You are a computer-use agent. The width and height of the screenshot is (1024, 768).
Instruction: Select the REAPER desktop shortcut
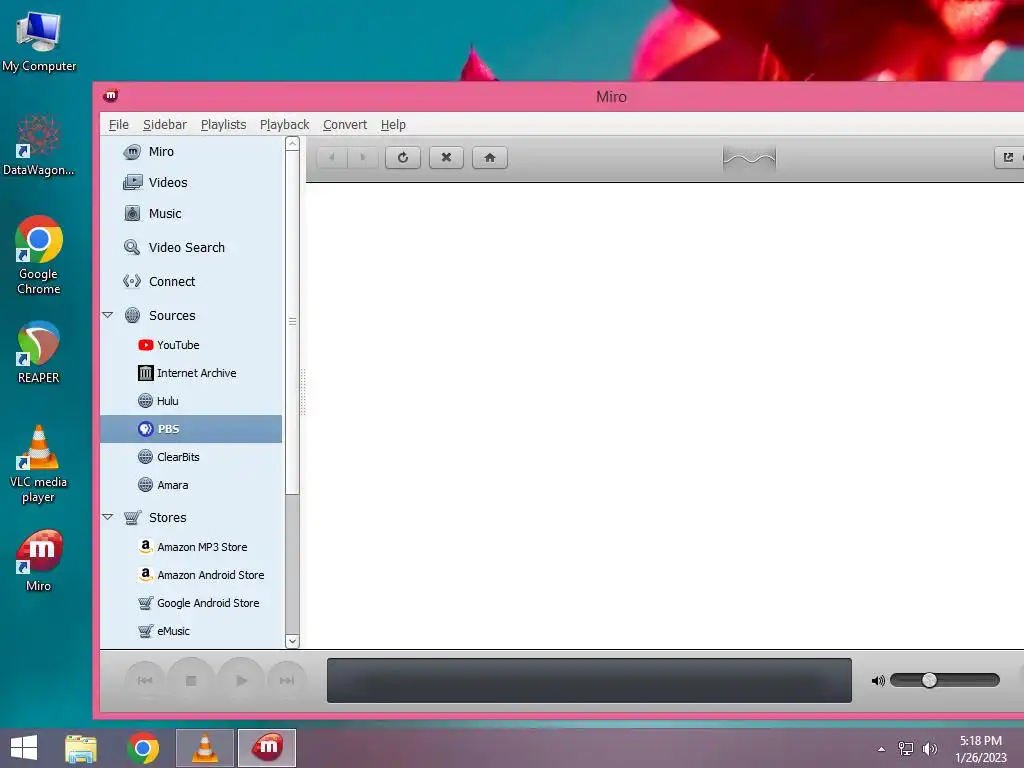(x=39, y=353)
